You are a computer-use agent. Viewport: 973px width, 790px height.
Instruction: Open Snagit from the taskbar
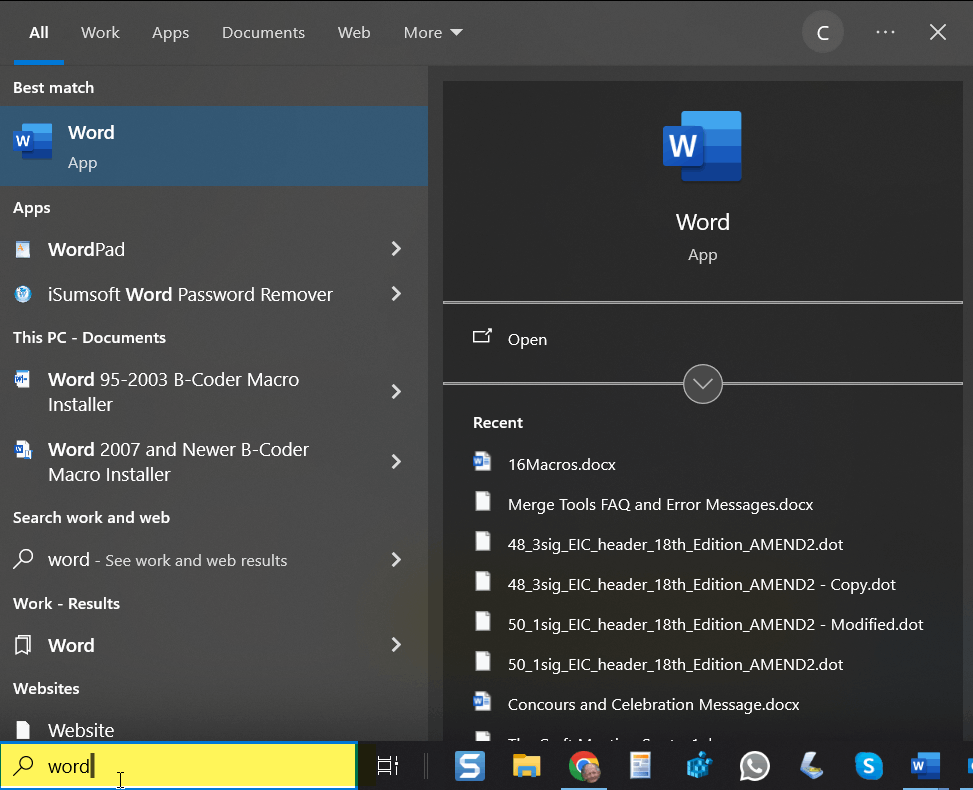pos(470,766)
